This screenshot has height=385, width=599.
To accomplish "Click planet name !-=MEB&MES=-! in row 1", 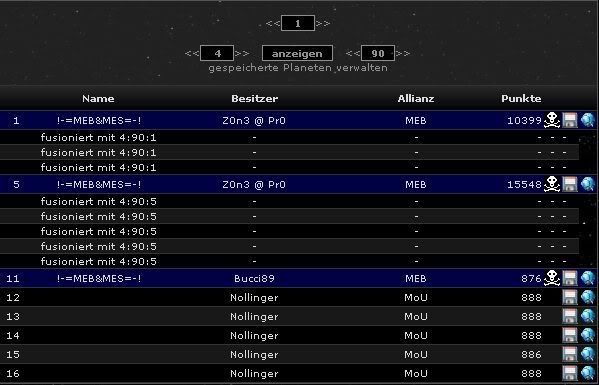I will click(99, 121).
